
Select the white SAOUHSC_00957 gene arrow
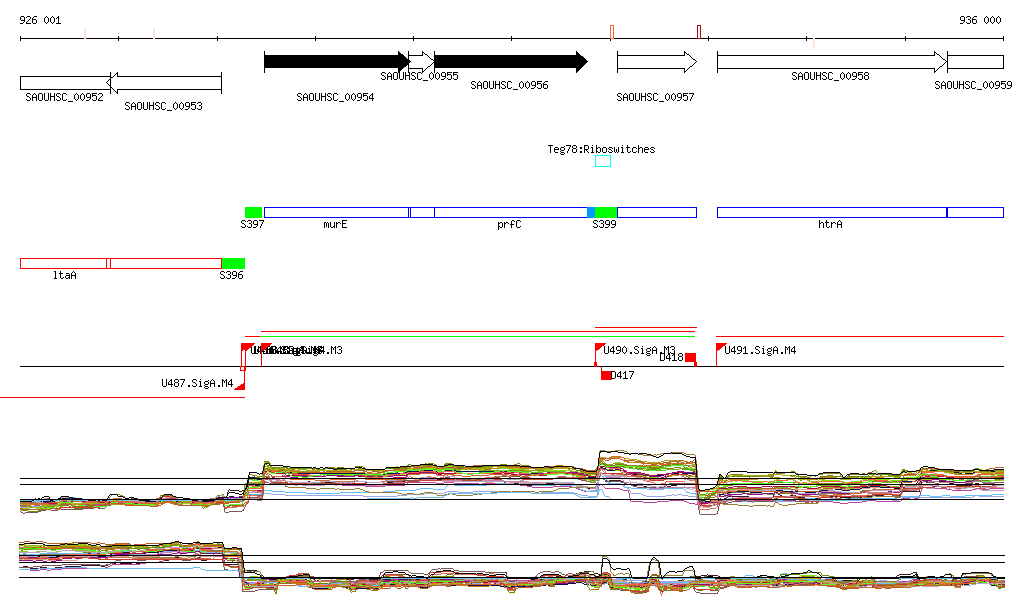(x=657, y=62)
